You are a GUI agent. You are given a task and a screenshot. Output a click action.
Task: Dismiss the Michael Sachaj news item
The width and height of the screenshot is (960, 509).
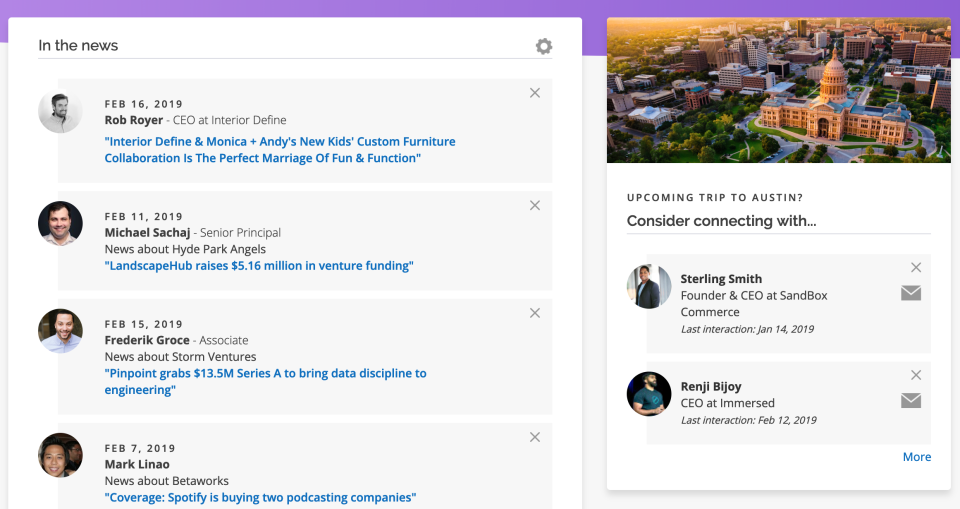coord(535,205)
